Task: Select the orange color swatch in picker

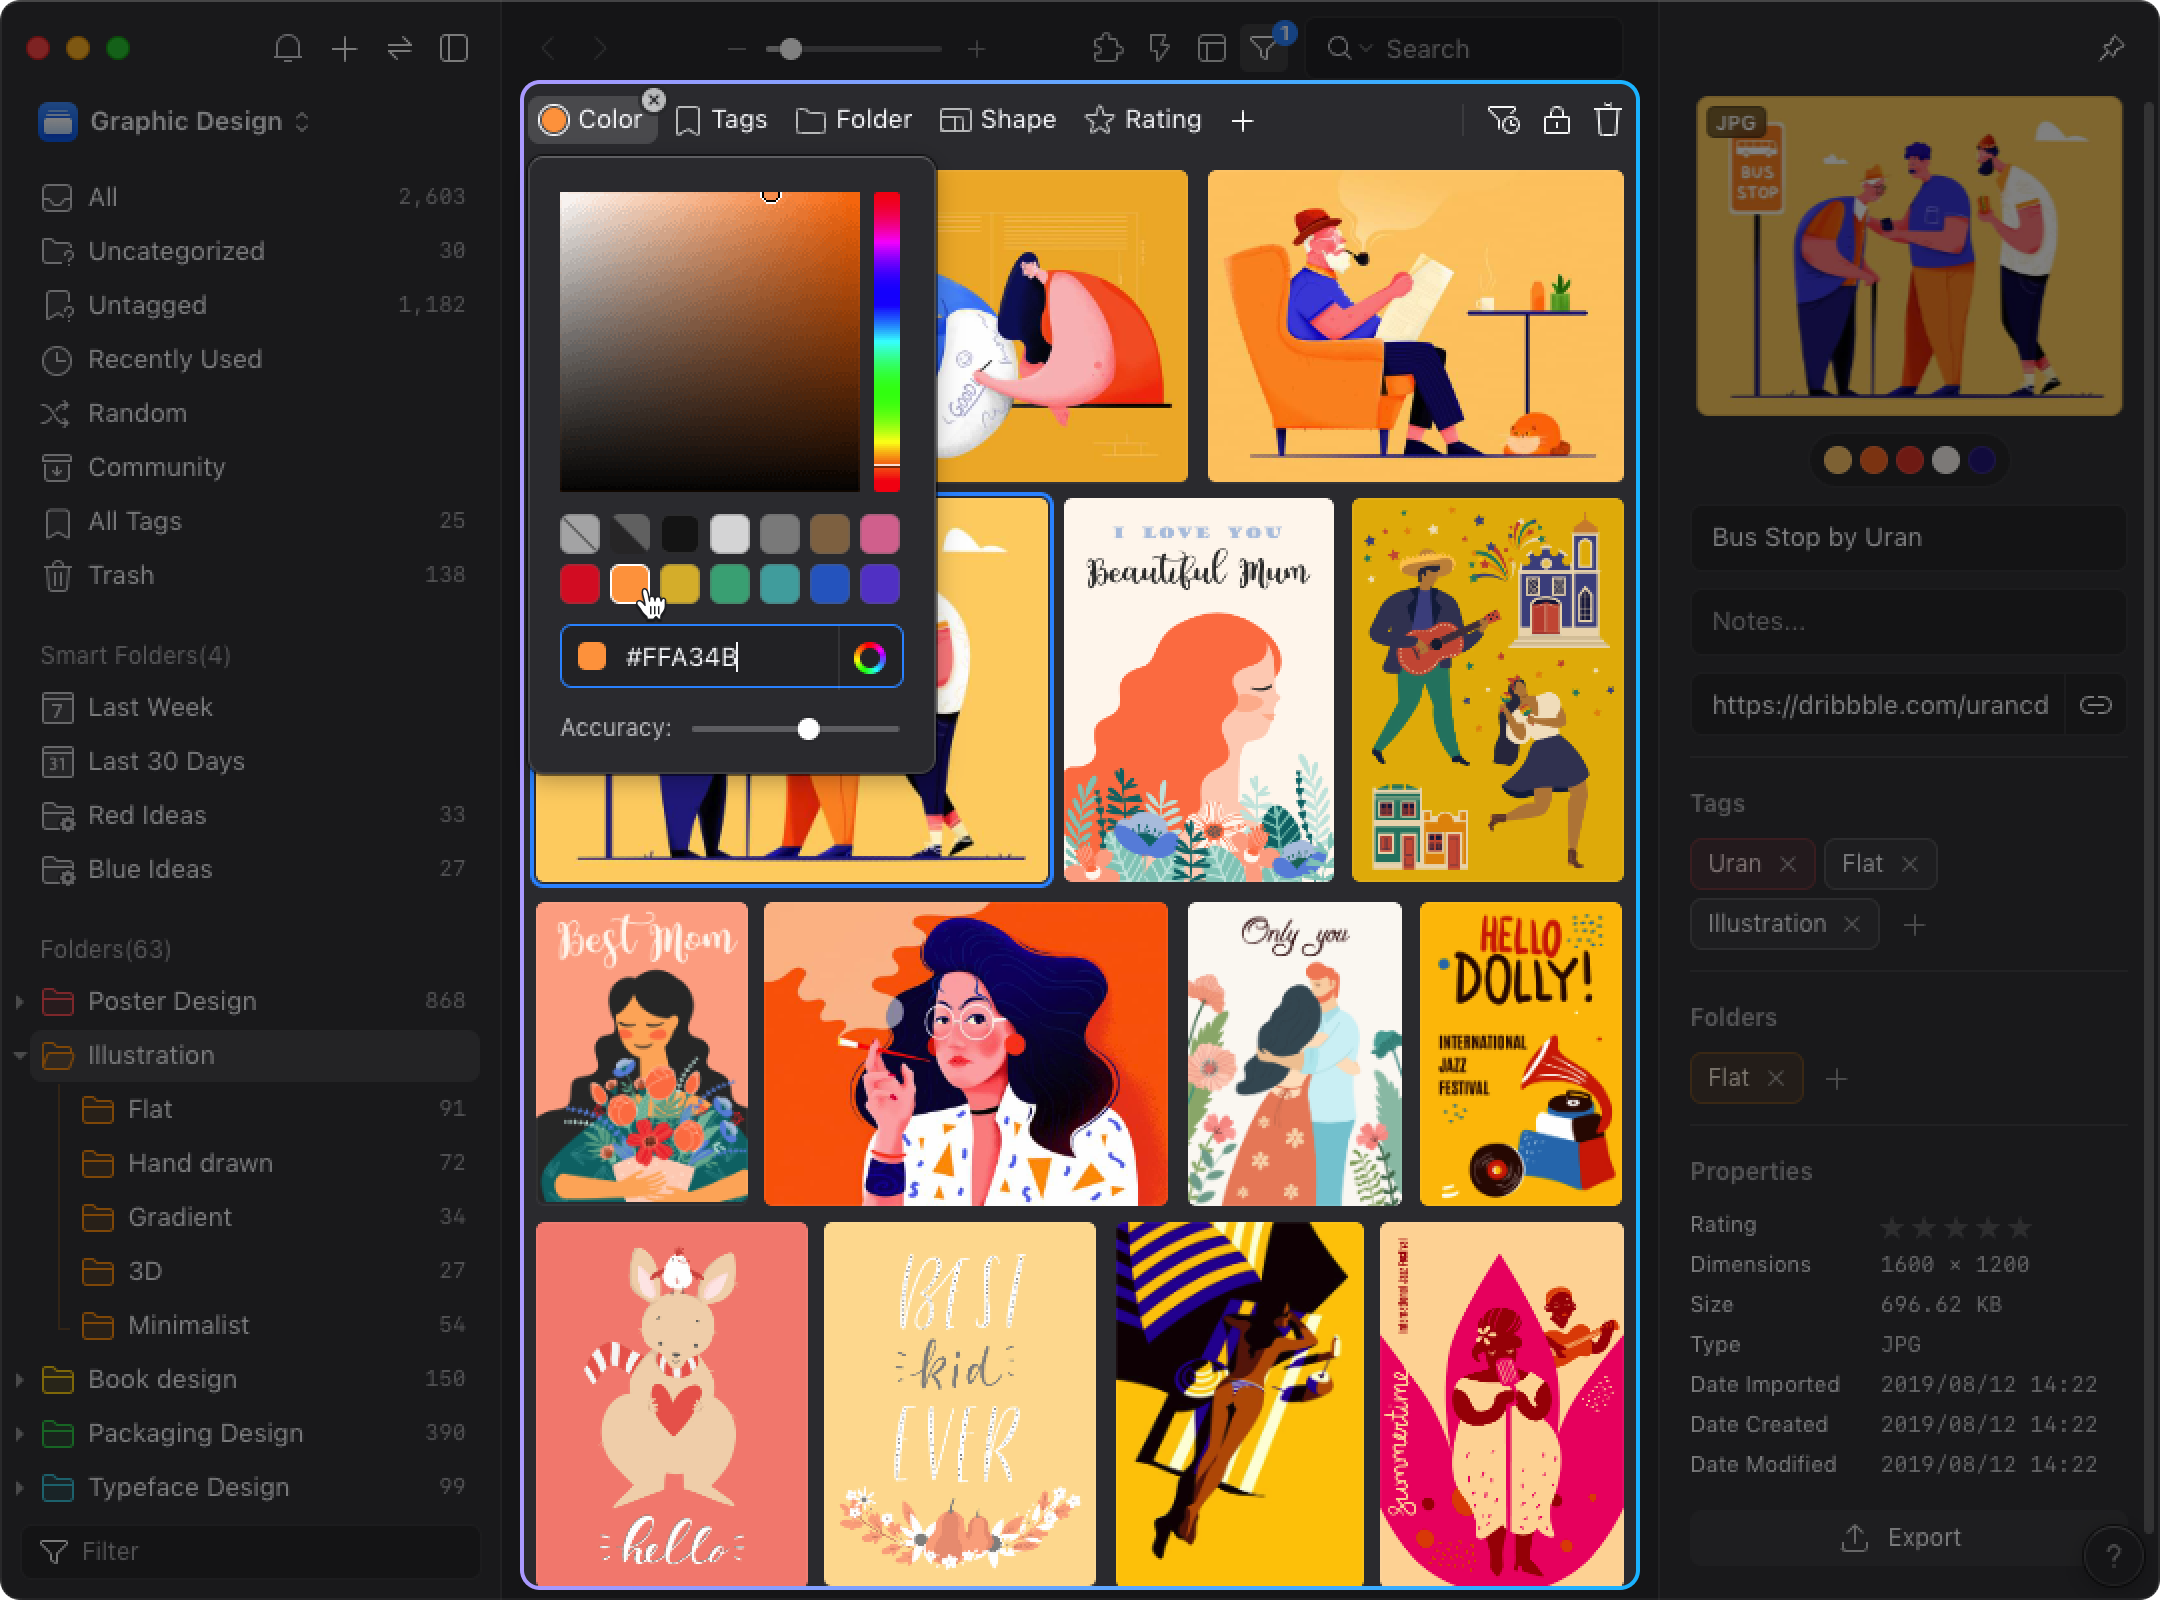Action: (630, 583)
